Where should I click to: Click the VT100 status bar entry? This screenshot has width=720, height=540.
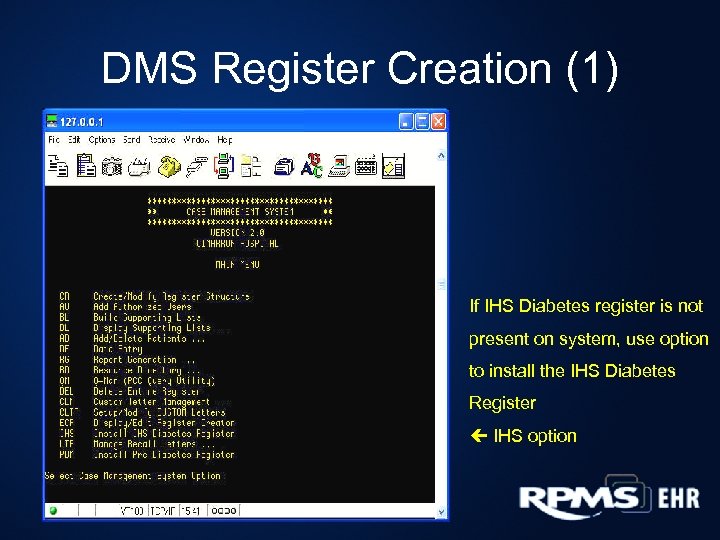coord(131,511)
